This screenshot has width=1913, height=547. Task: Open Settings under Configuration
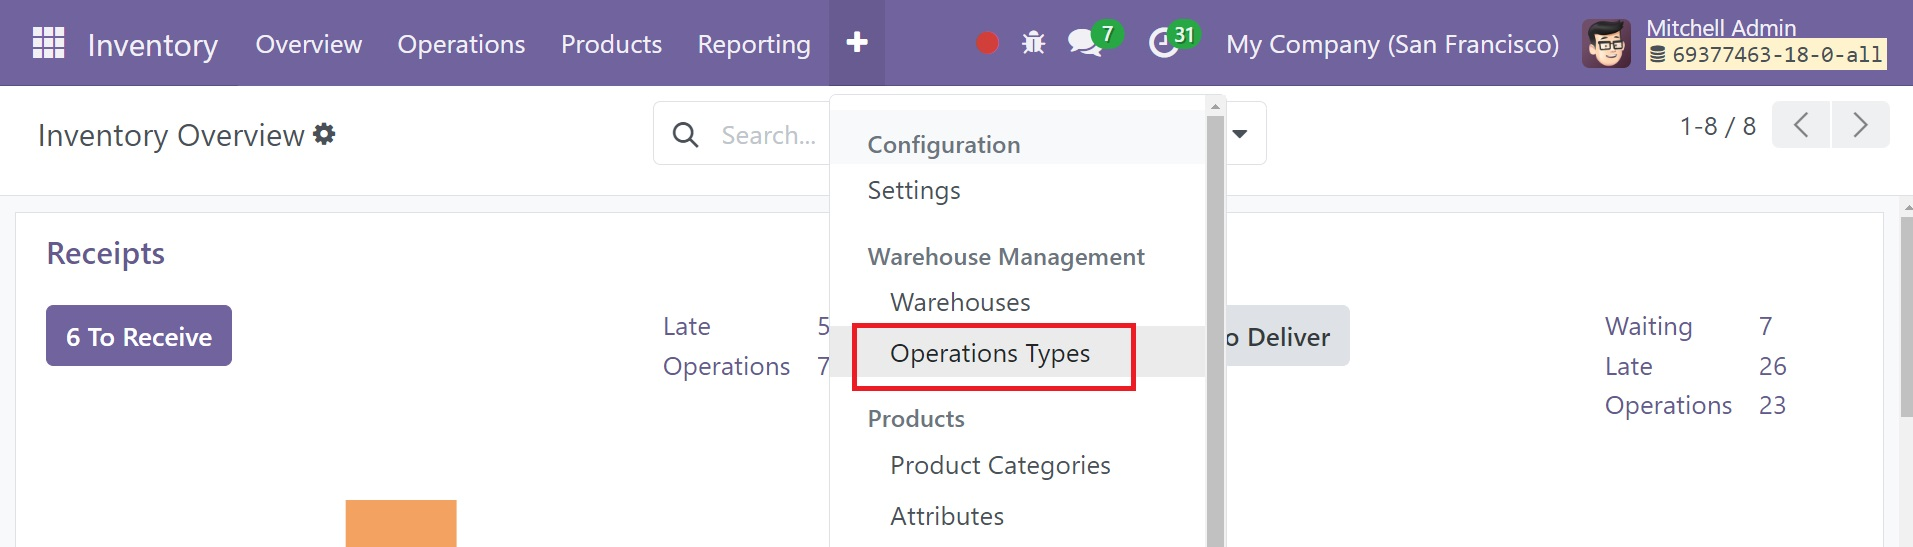click(914, 190)
